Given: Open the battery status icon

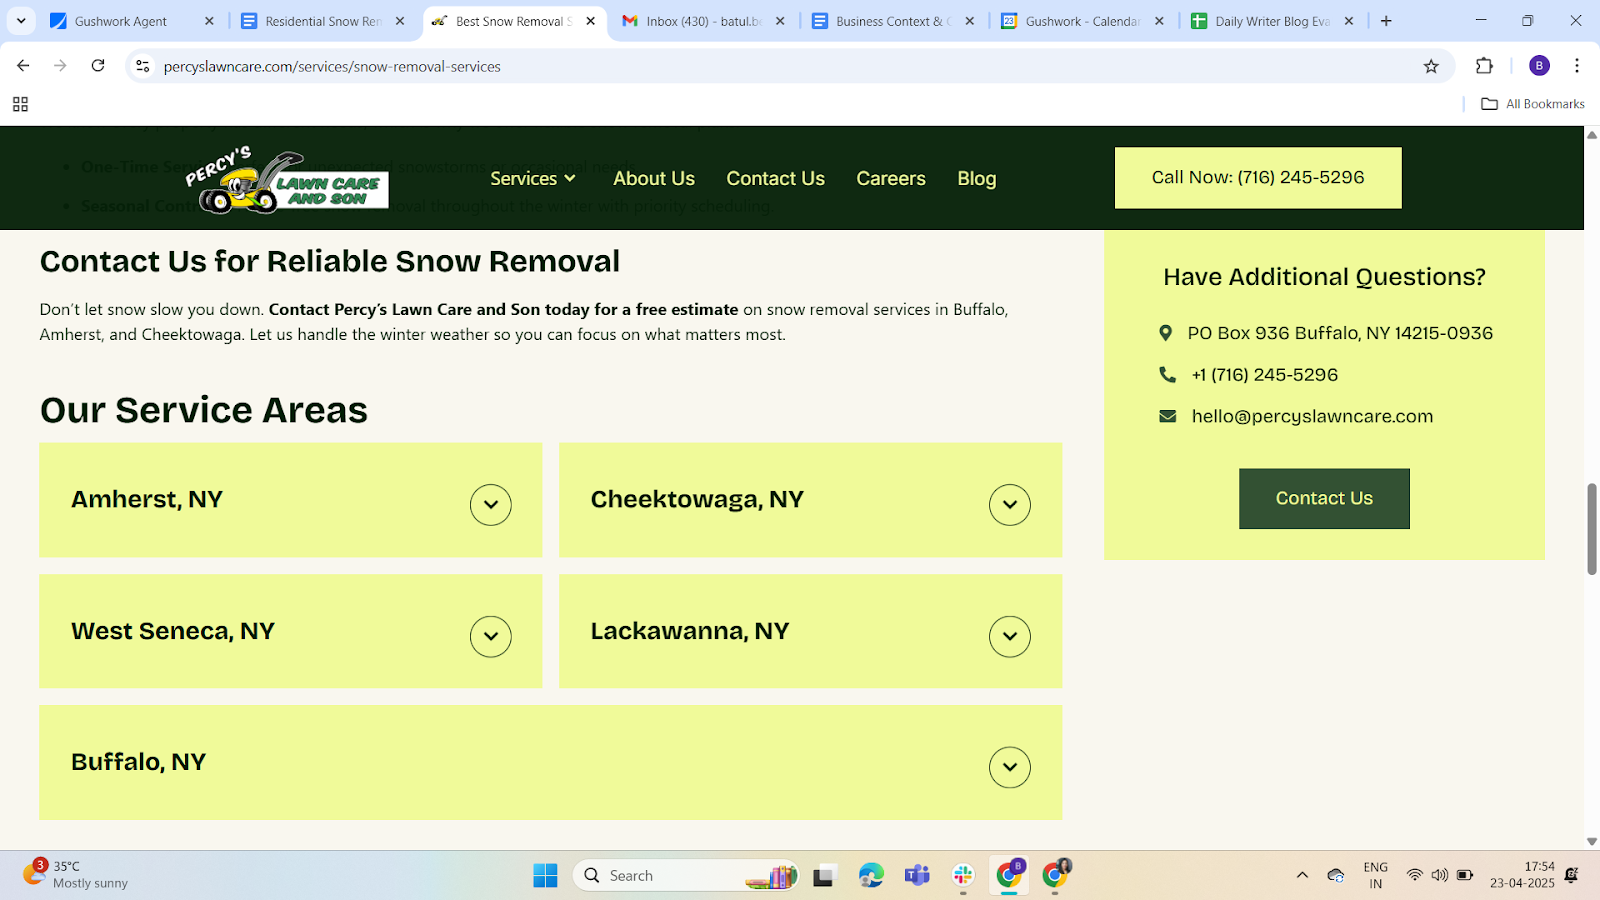Looking at the screenshot, I should click(x=1465, y=875).
